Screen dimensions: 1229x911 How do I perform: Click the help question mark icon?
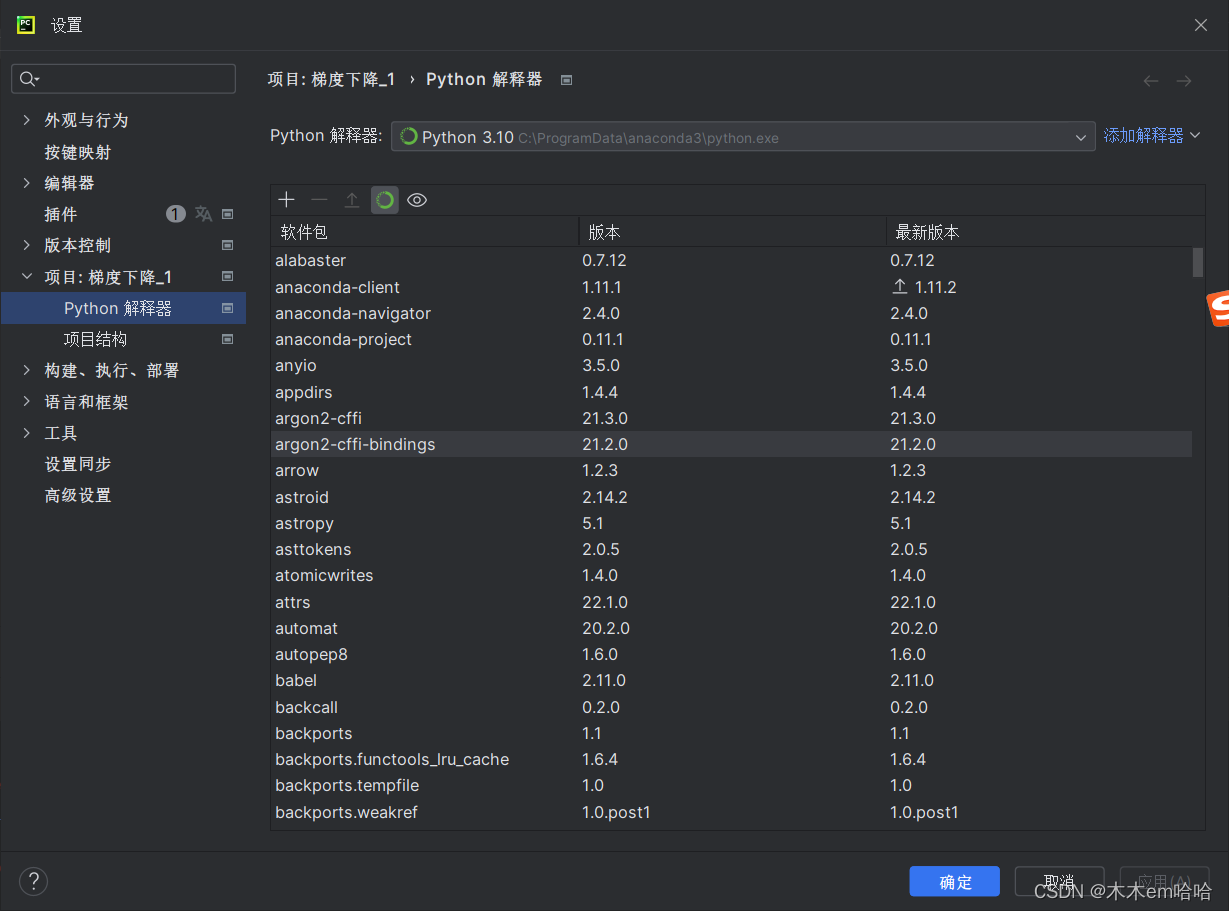33,881
